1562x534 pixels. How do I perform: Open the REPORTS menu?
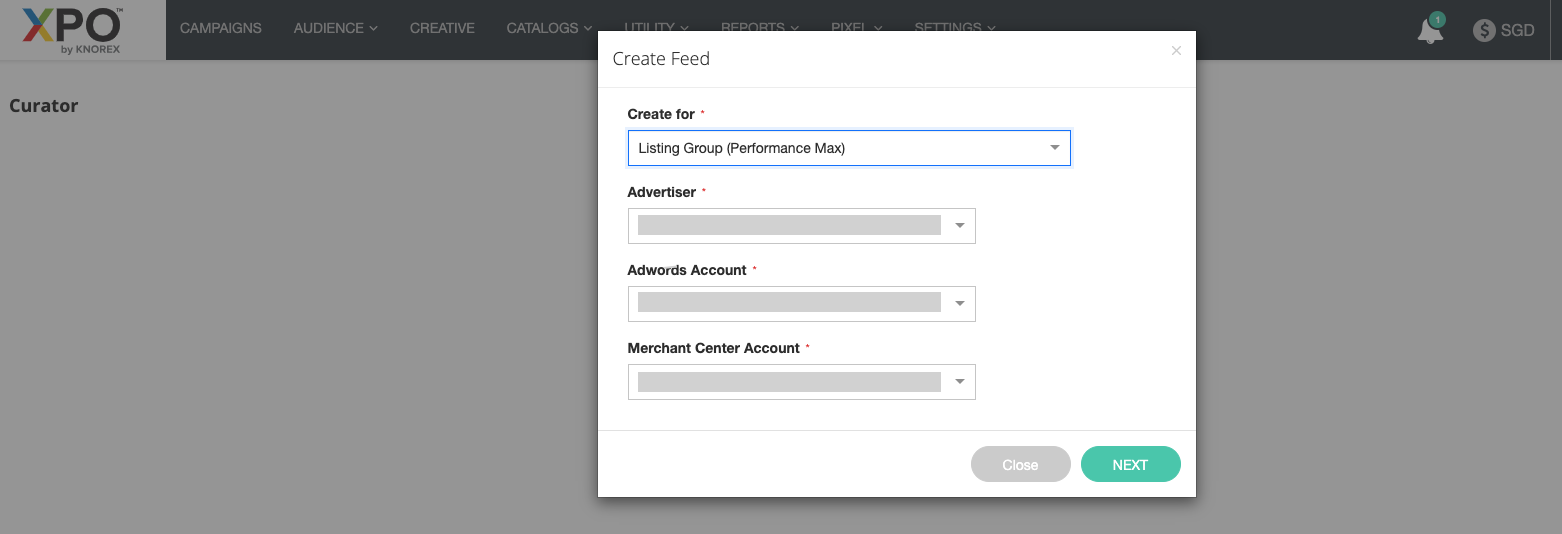tap(759, 26)
